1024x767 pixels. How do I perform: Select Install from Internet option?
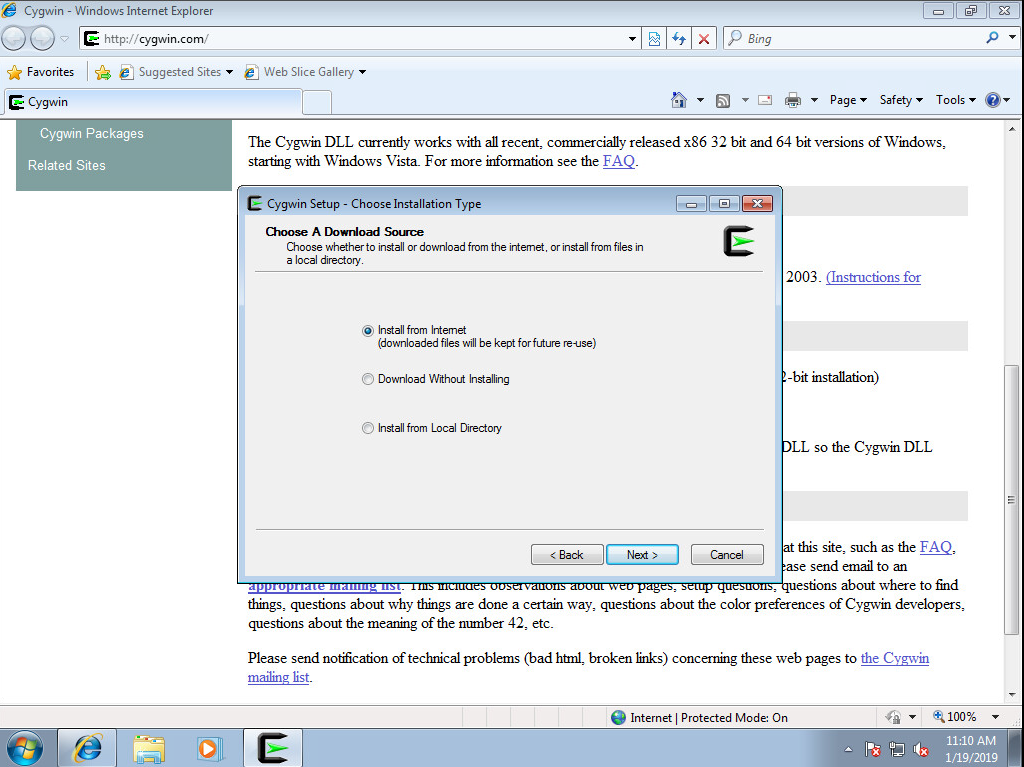tap(368, 331)
